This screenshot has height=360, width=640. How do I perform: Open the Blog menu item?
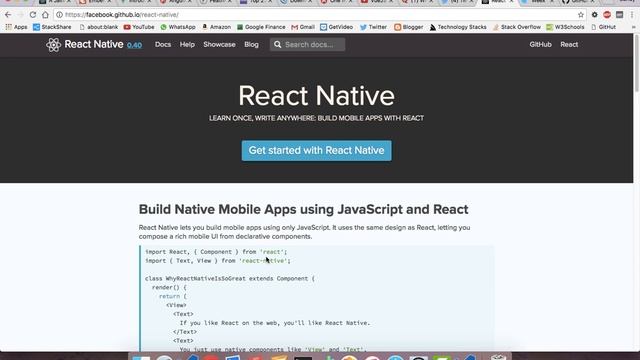tap(251, 44)
